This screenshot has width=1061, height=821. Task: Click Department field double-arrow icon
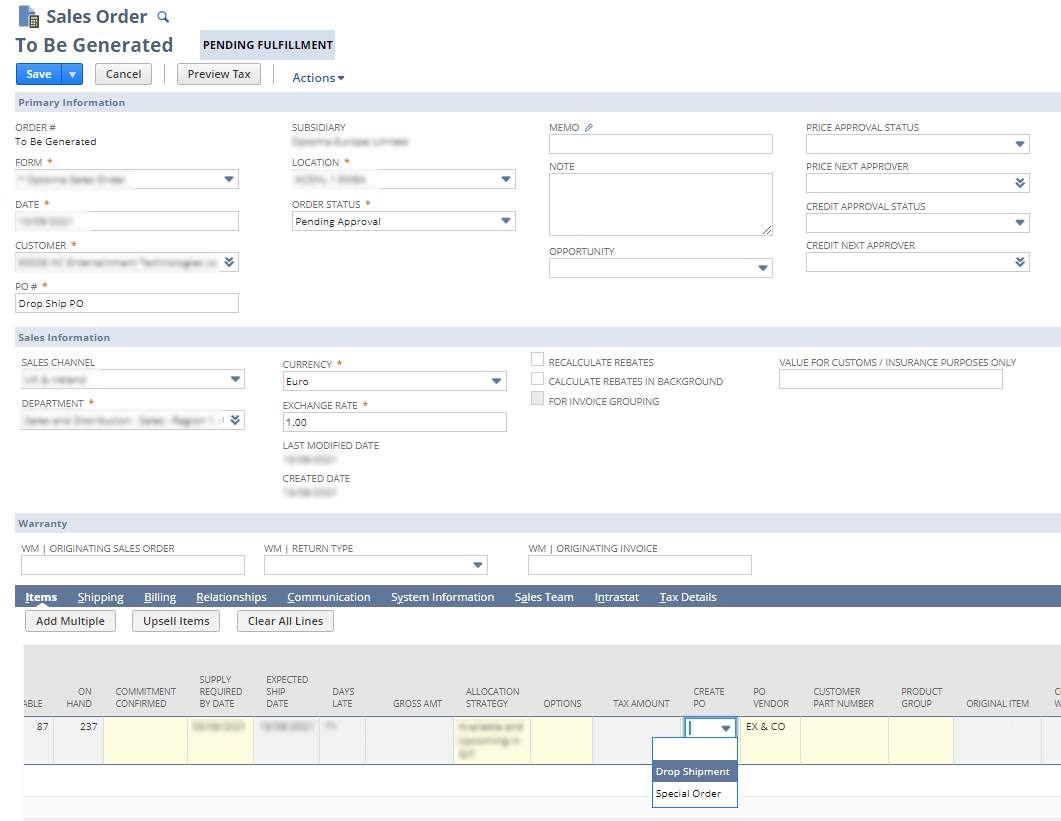pos(234,420)
